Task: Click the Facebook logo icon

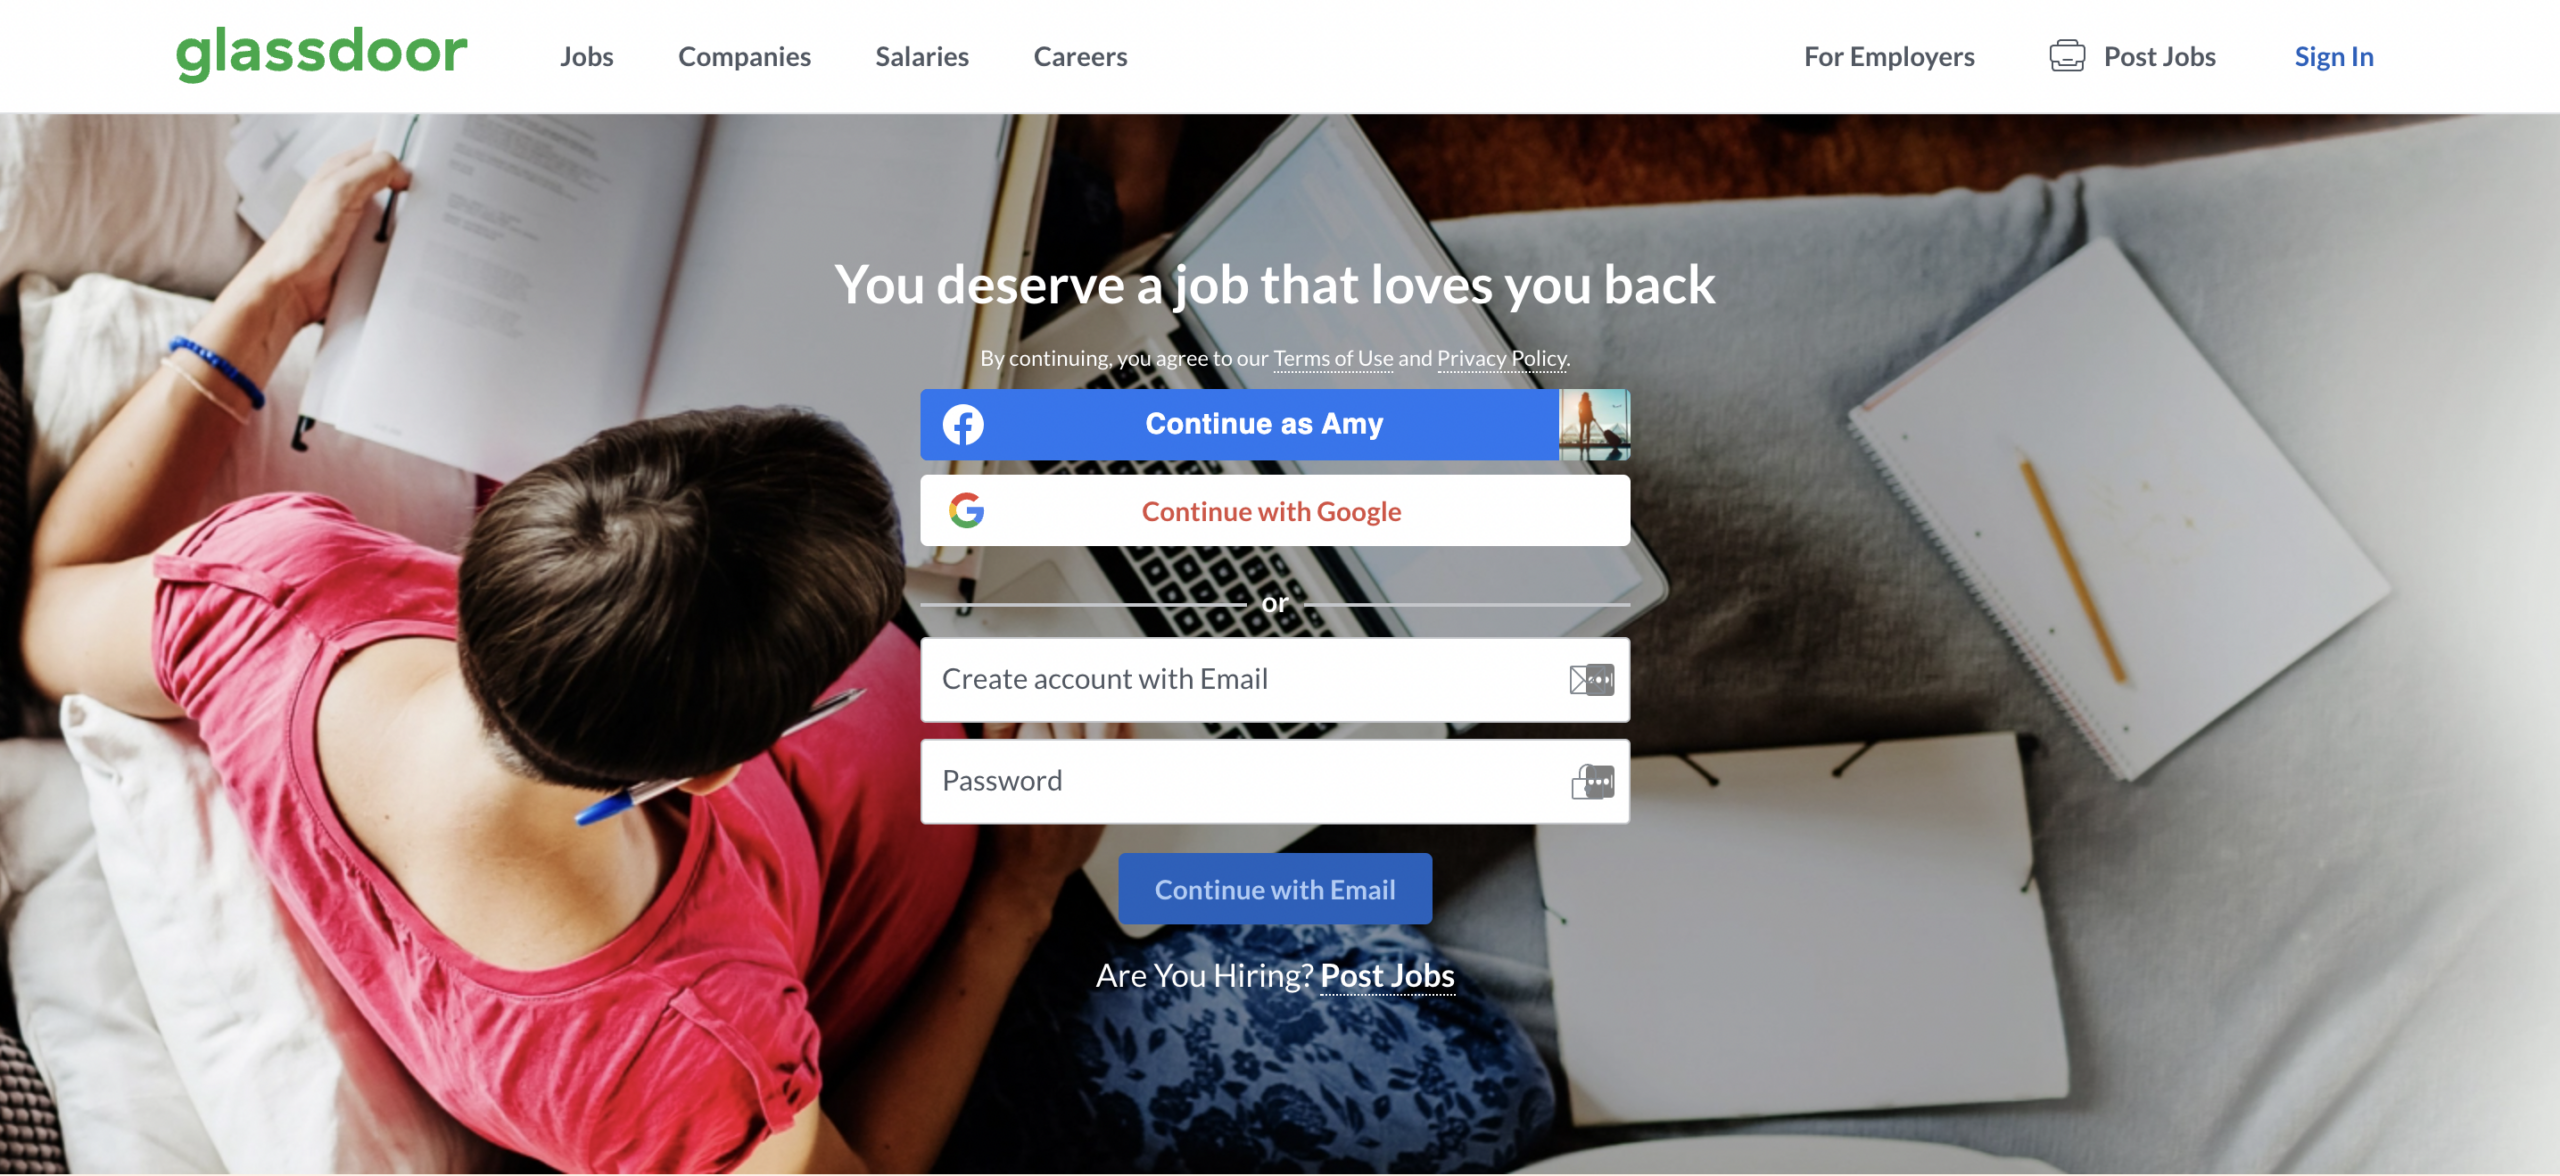Action: [963, 423]
